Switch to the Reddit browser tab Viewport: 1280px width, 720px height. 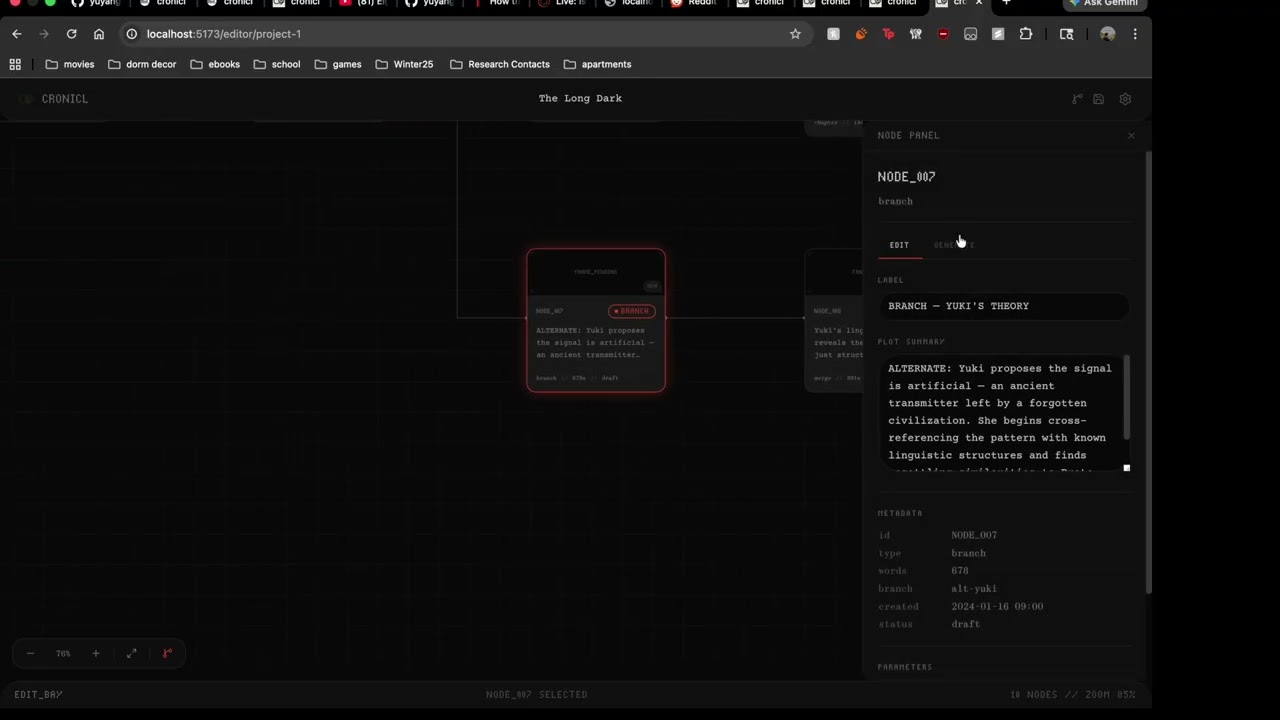pyautogui.click(x=692, y=3)
